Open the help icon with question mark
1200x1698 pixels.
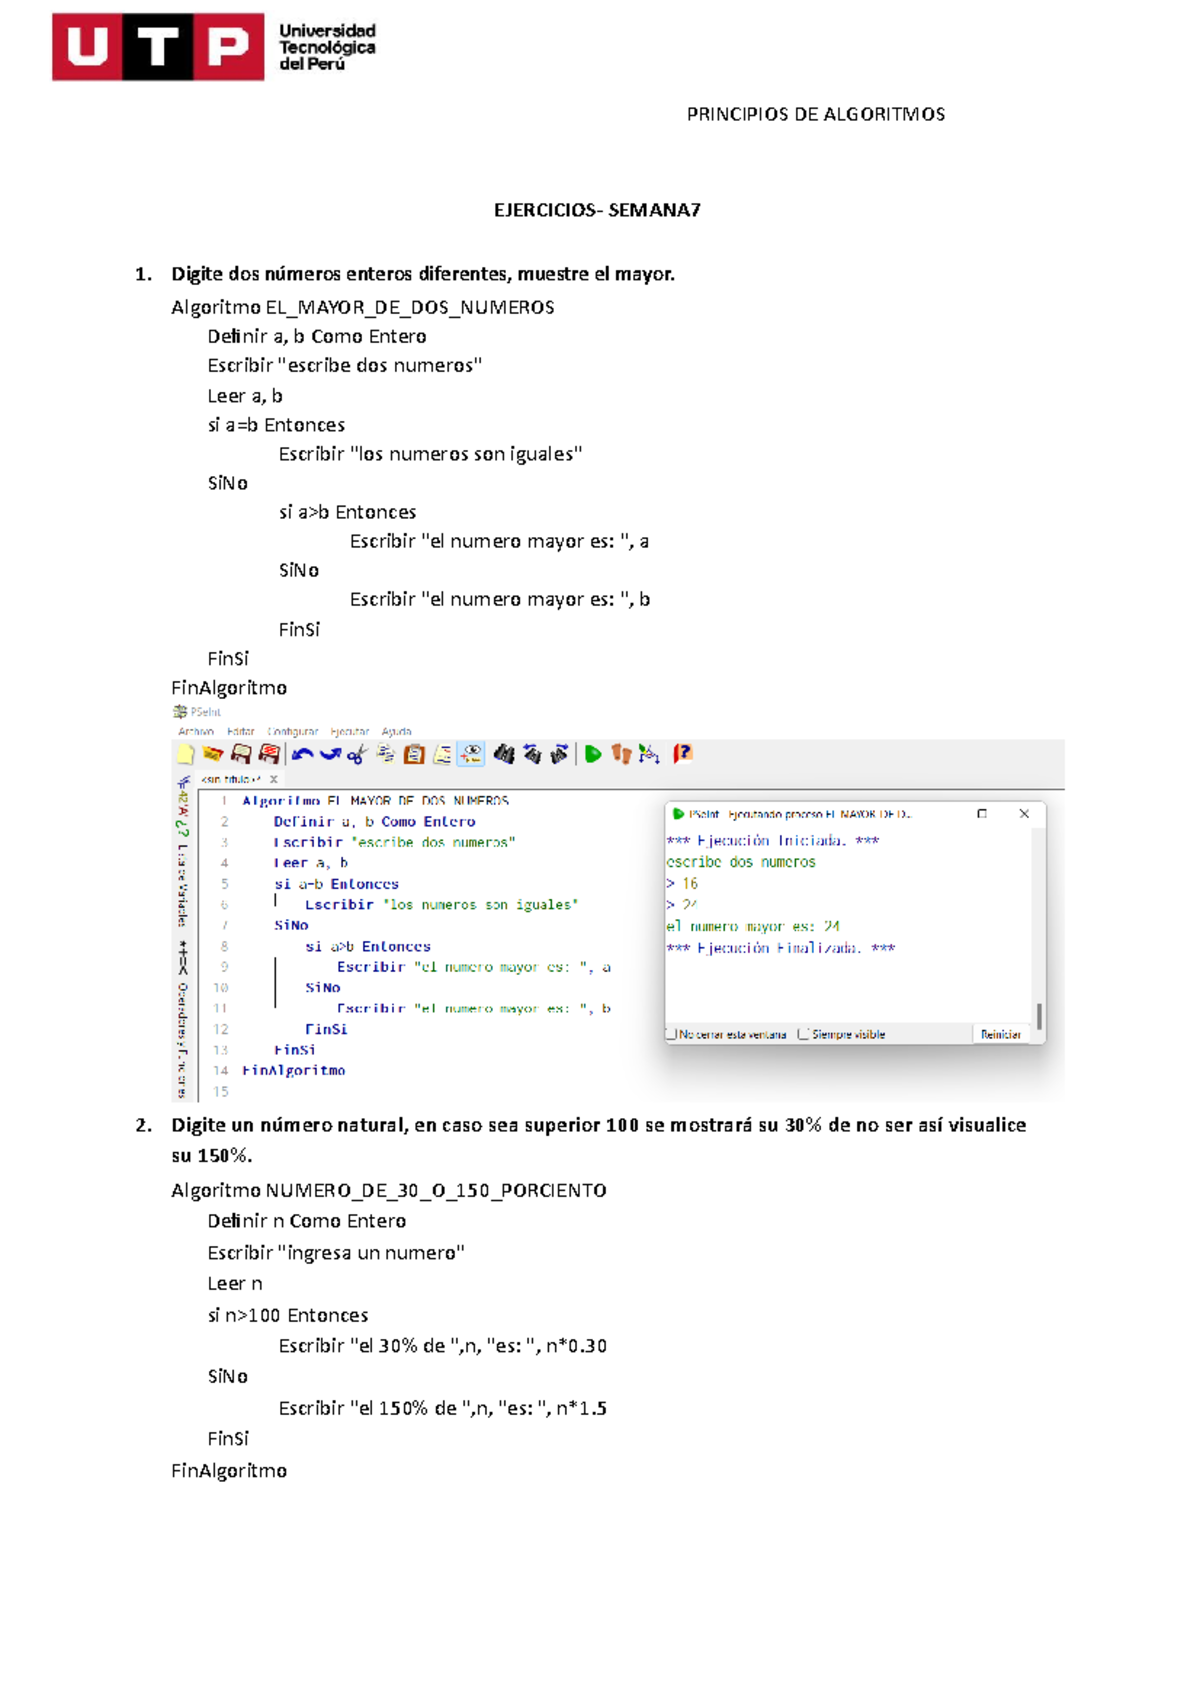click(x=682, y=753)
